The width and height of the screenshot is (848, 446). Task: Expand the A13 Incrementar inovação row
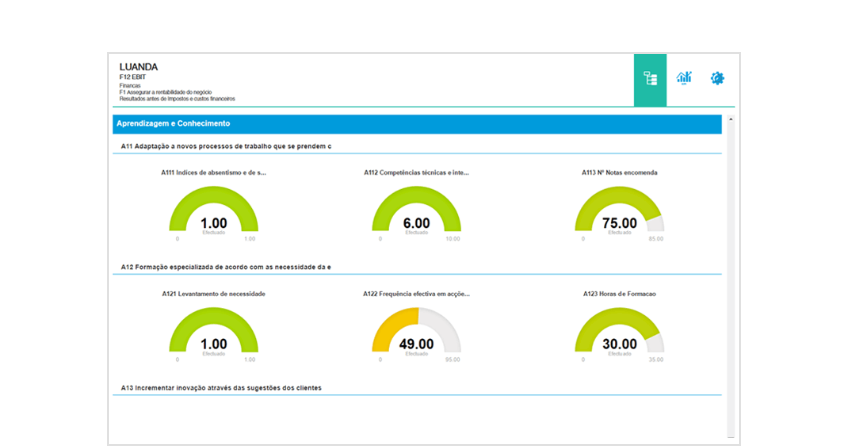[221, 388]
